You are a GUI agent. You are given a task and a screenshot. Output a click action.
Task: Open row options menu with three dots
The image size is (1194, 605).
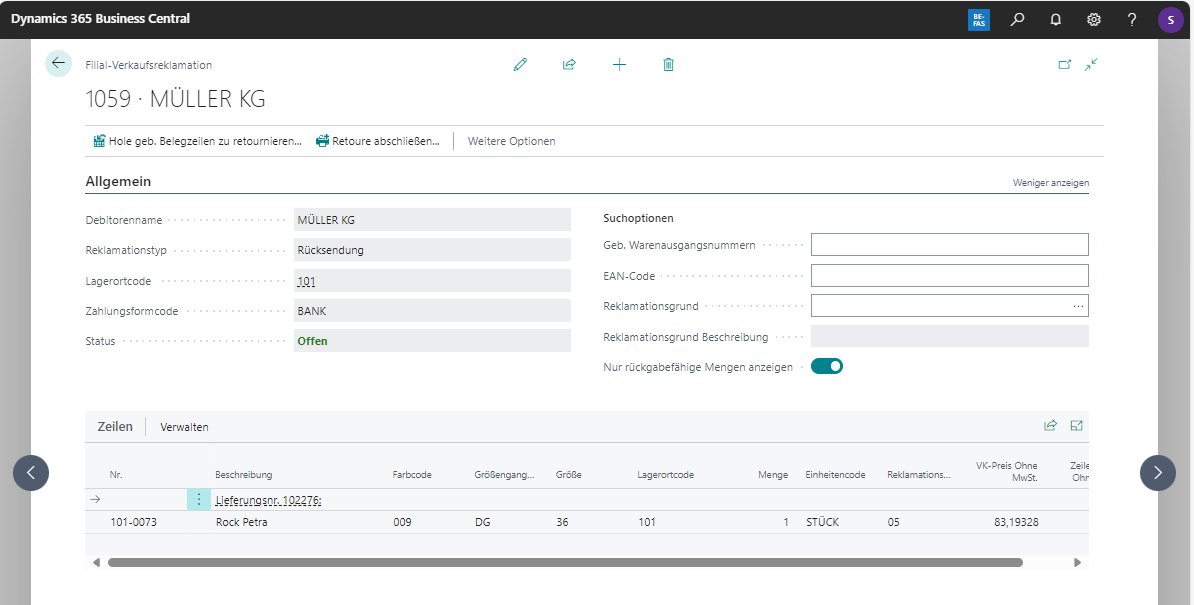click(198, 499)
